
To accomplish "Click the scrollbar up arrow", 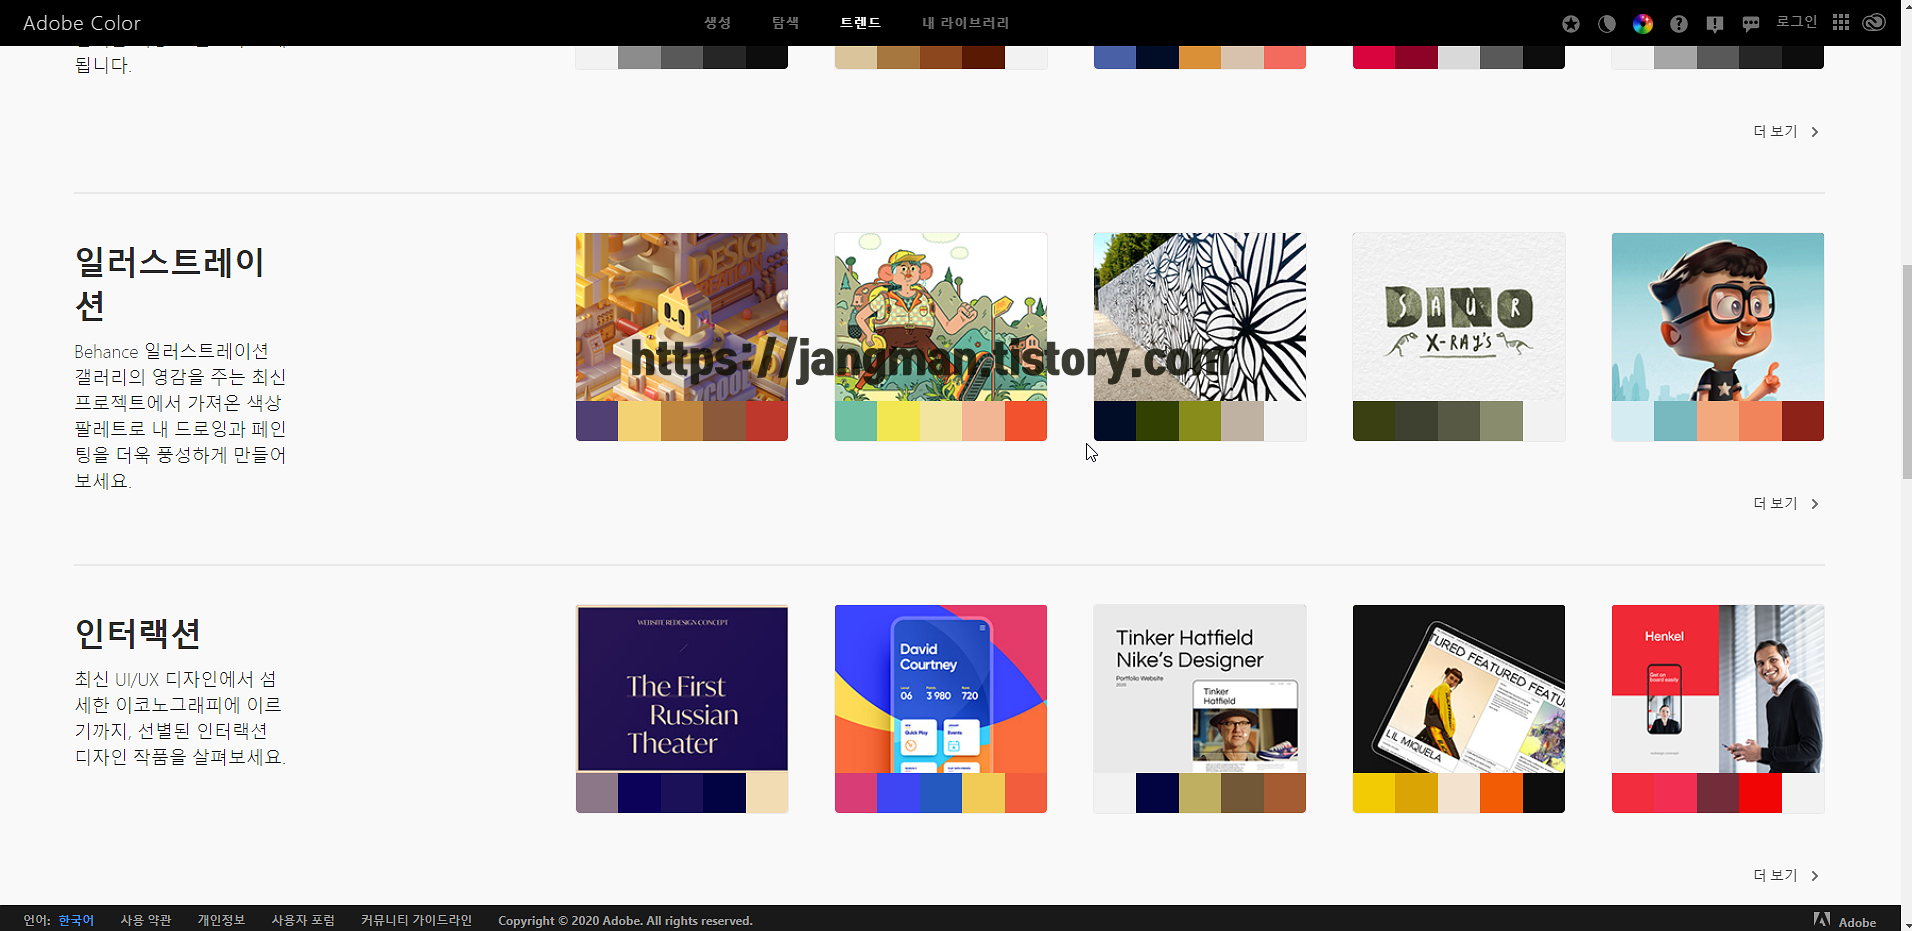I will [x=1906, y=6].
